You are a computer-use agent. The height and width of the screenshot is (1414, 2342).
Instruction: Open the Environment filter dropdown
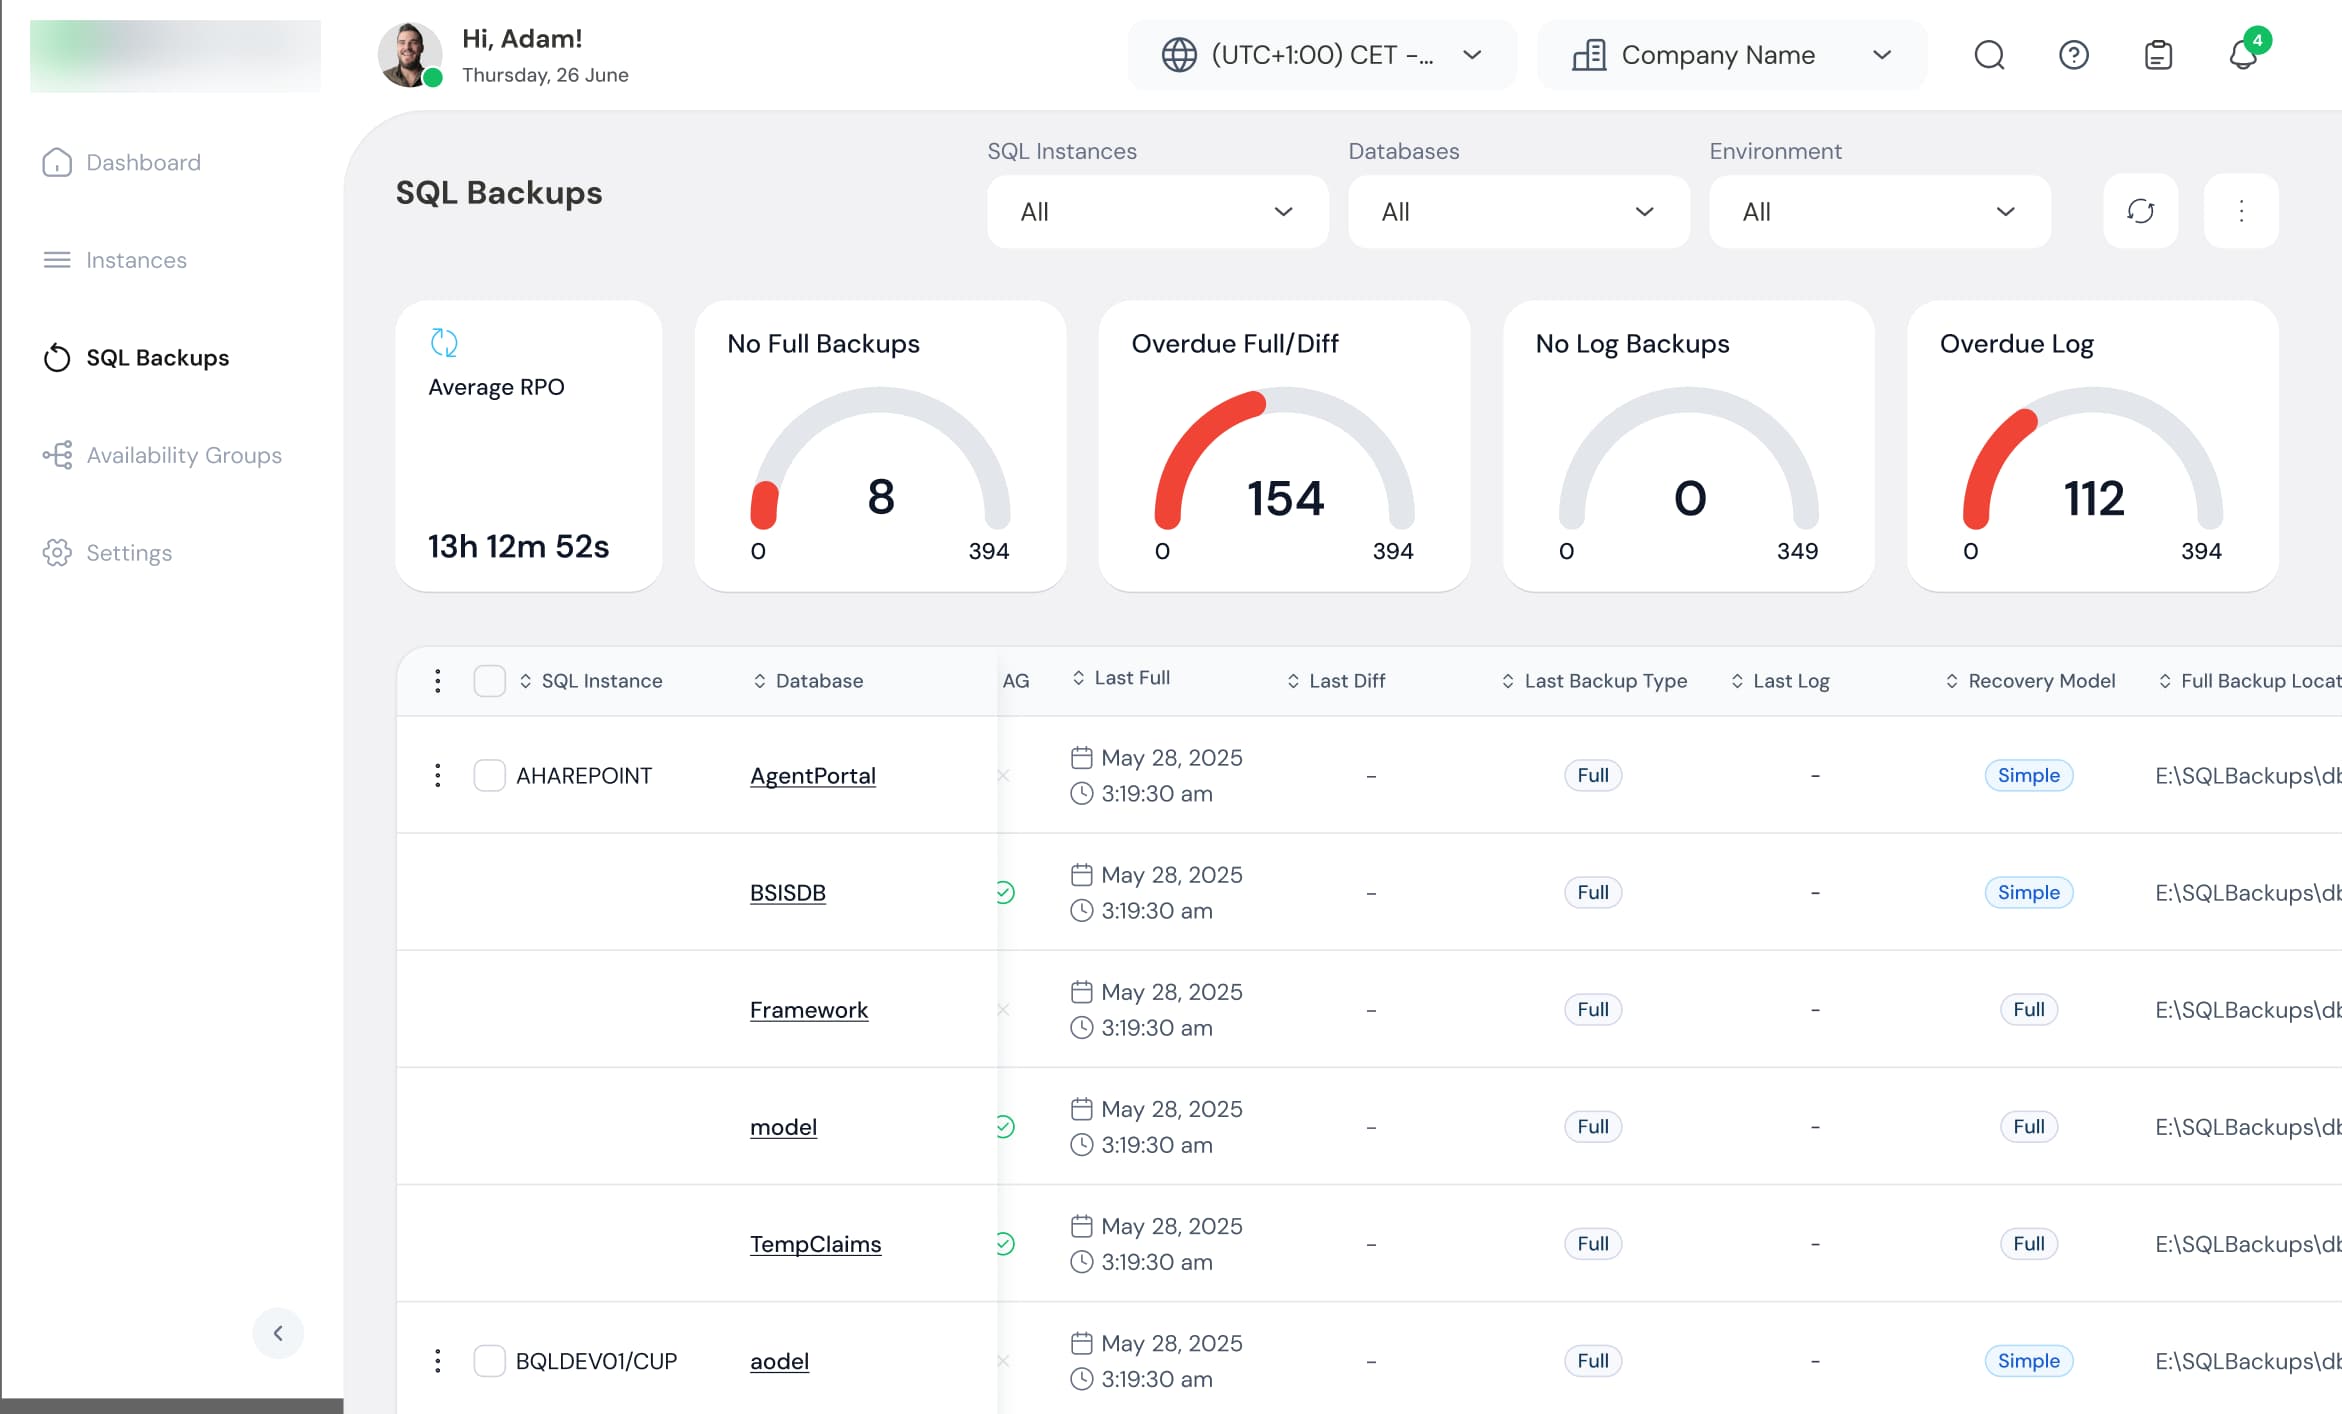(1879, 211)
